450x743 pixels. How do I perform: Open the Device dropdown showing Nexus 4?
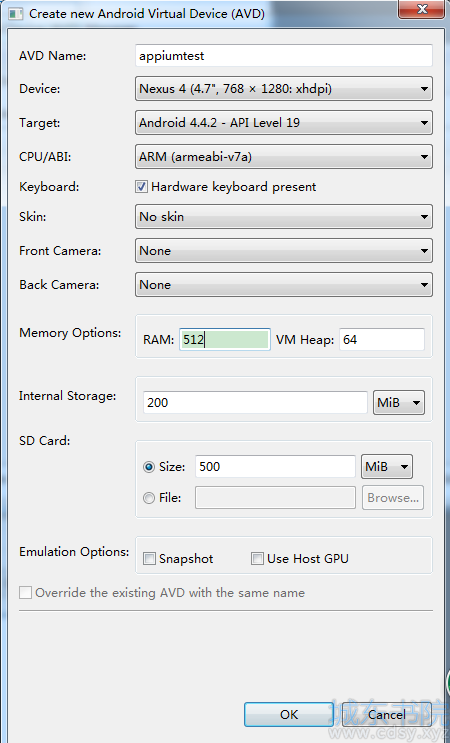tap(284, 89)
